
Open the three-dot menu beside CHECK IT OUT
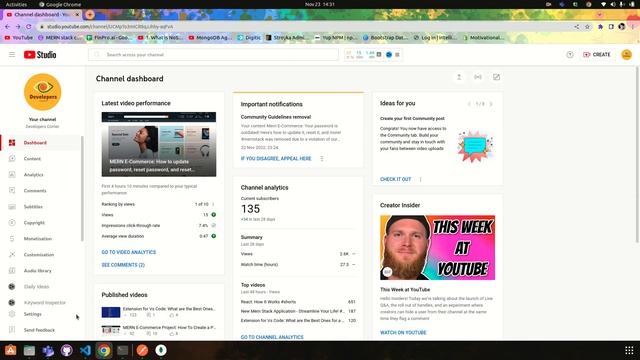420,179
